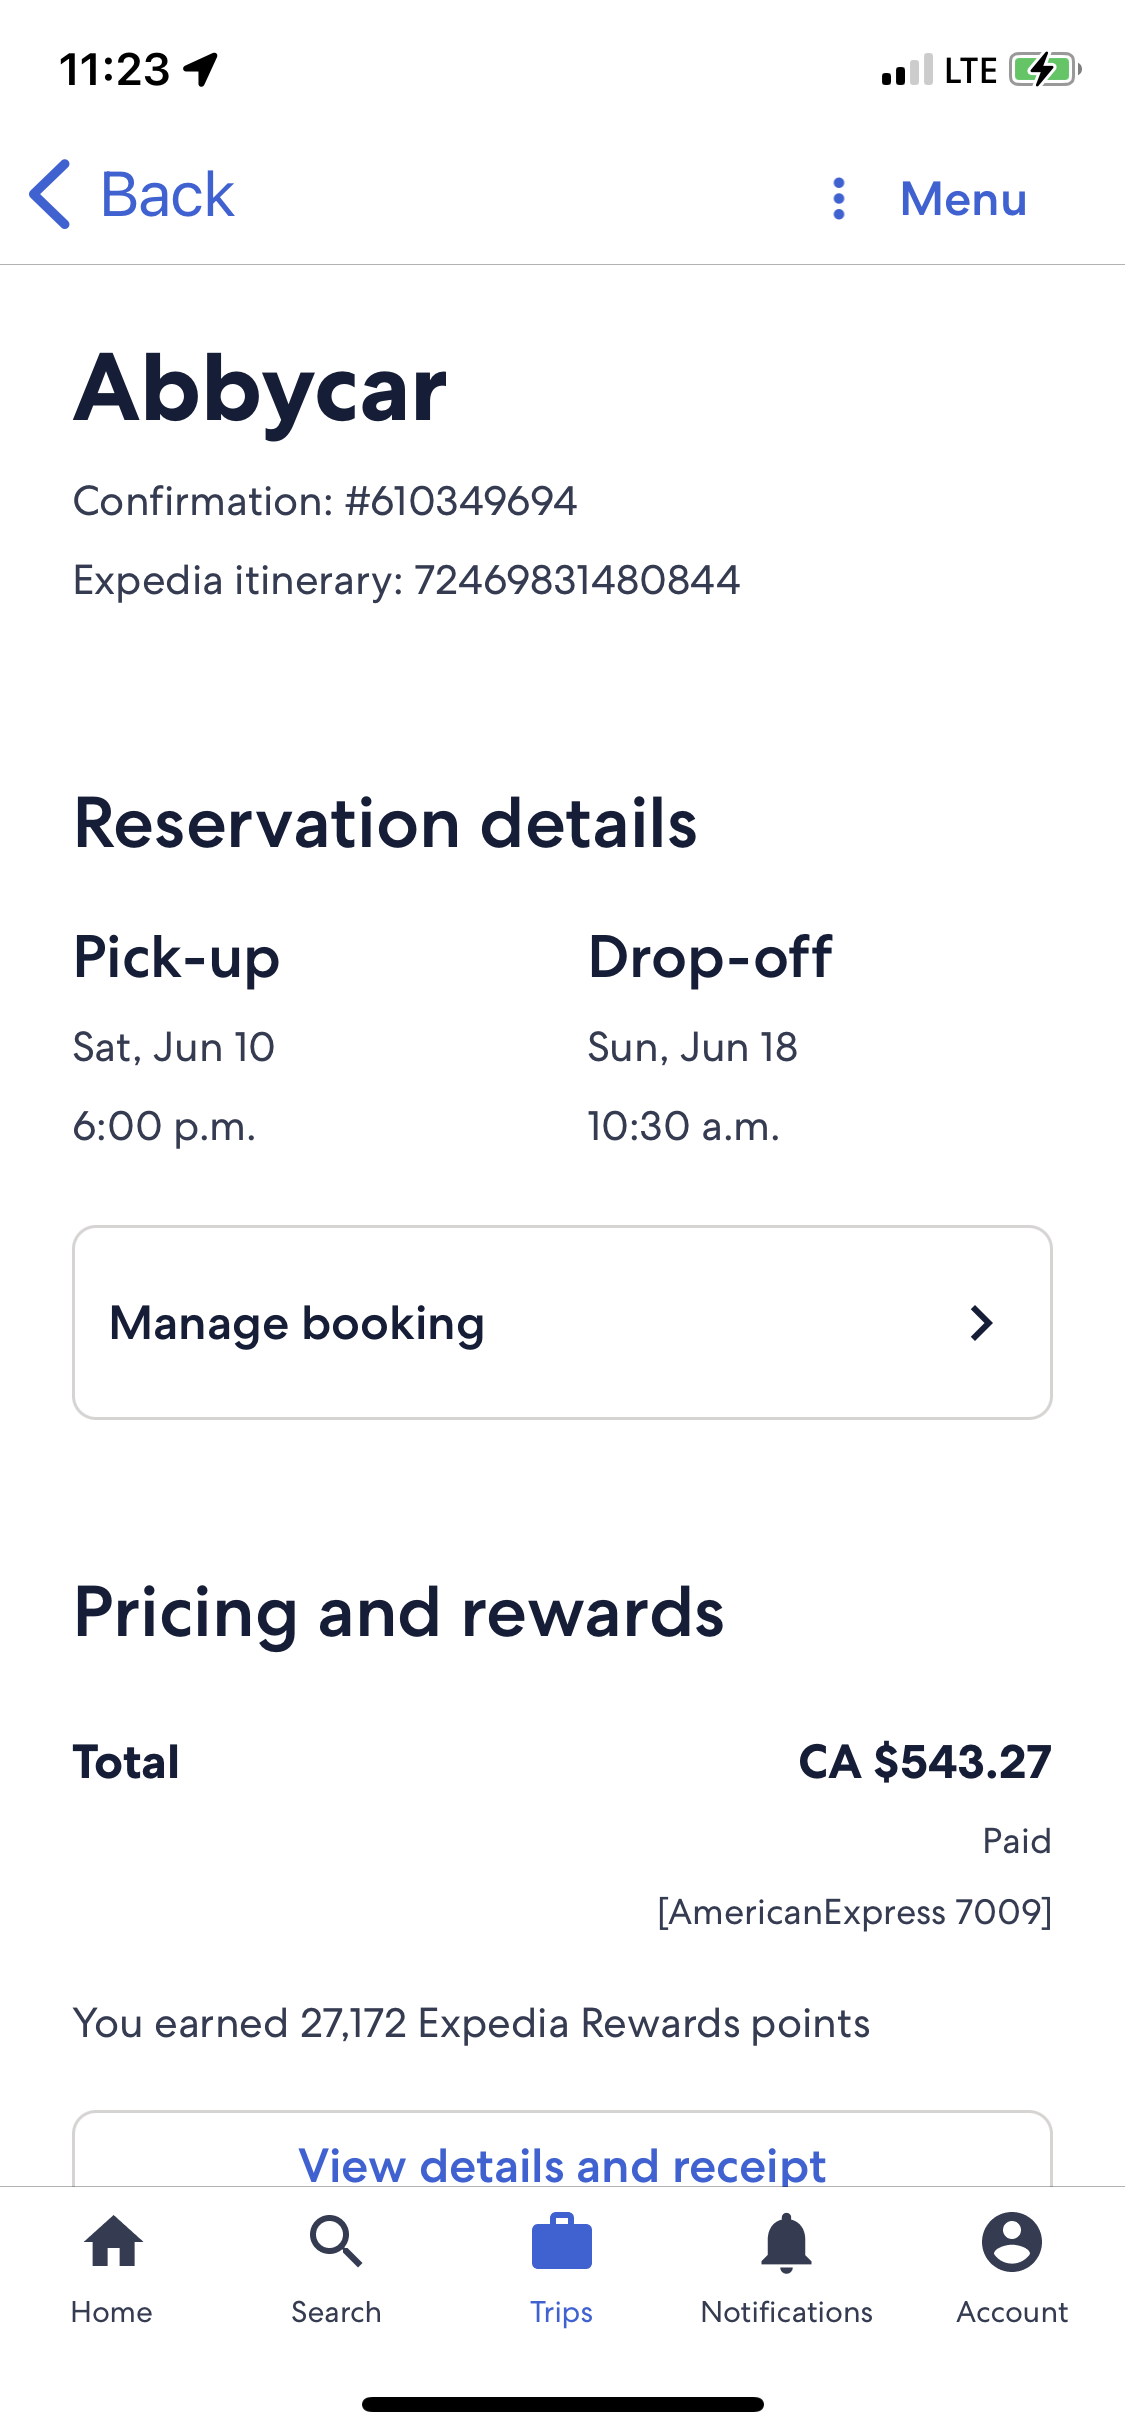Open View details and receipt

click(562, 2164)
